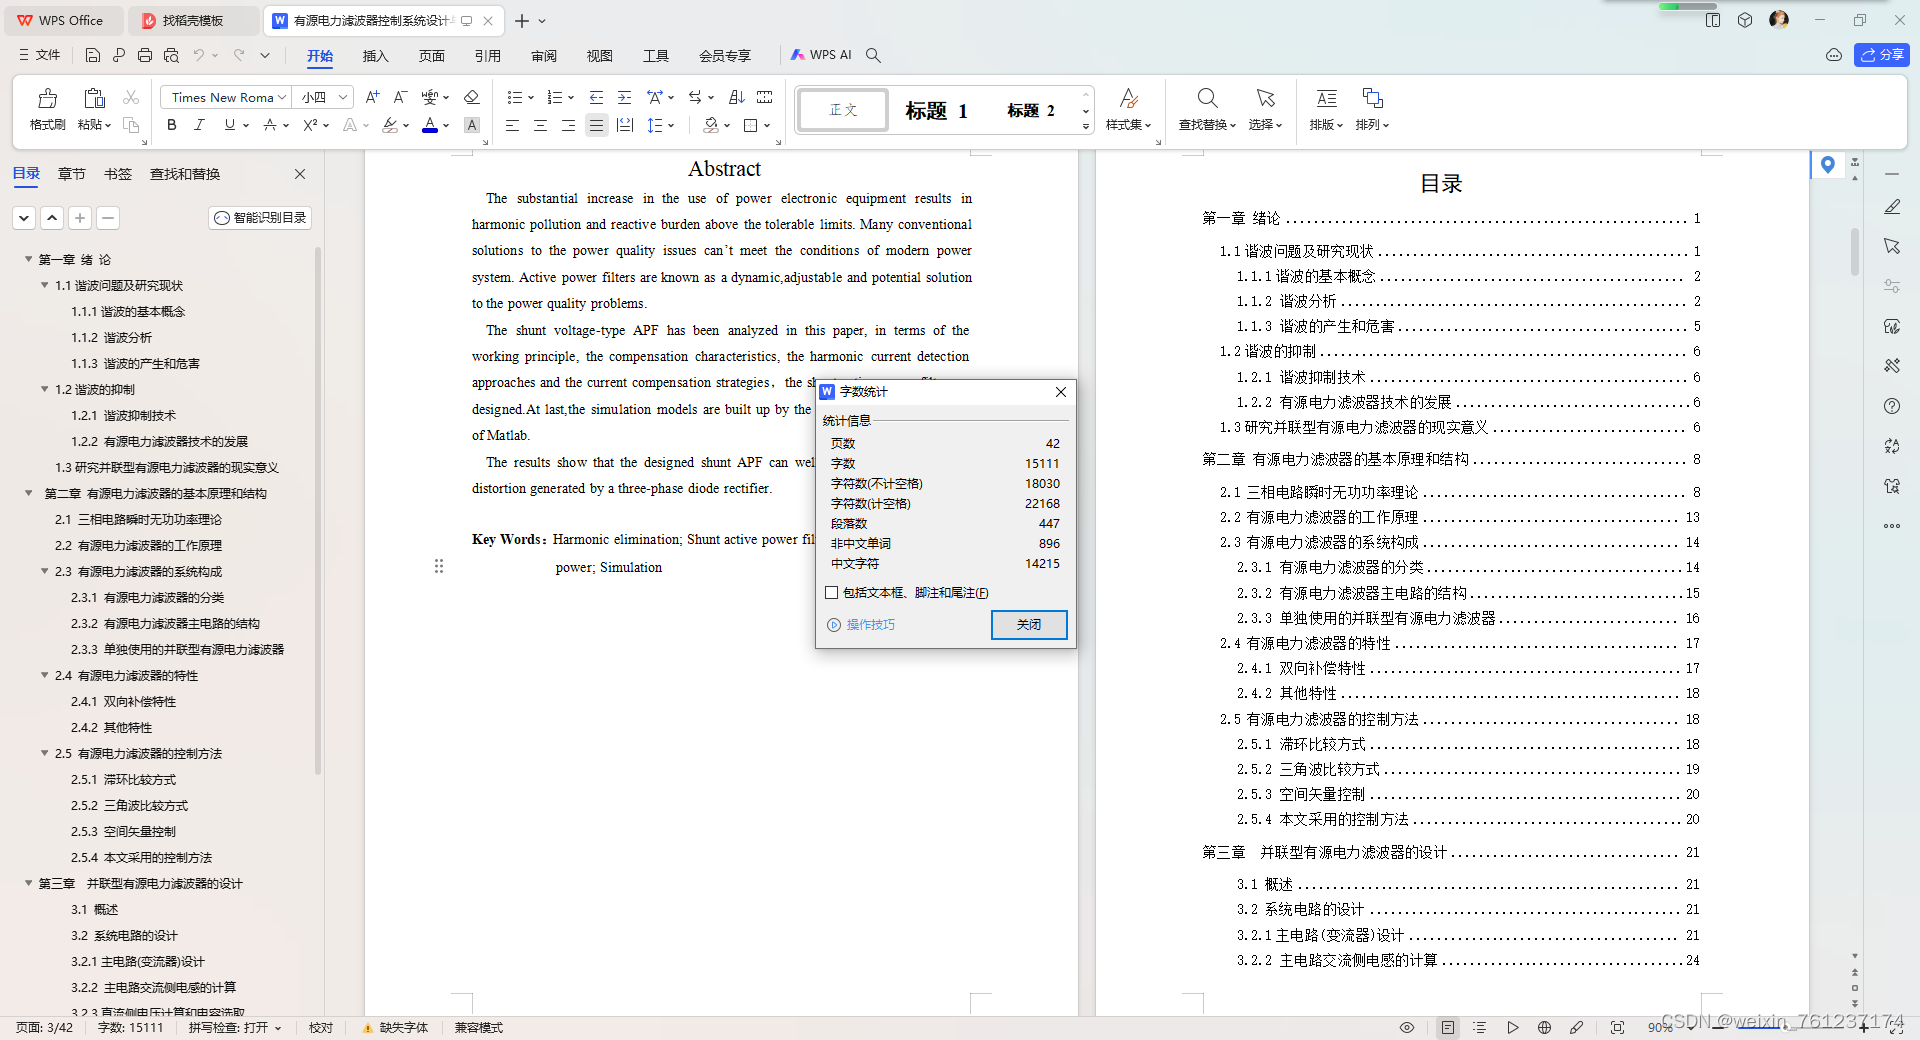Image resolution: width=1920 pixels, height=1040 pixels.
Task: Open the highlight color tool
Action: tap(391, 125)
